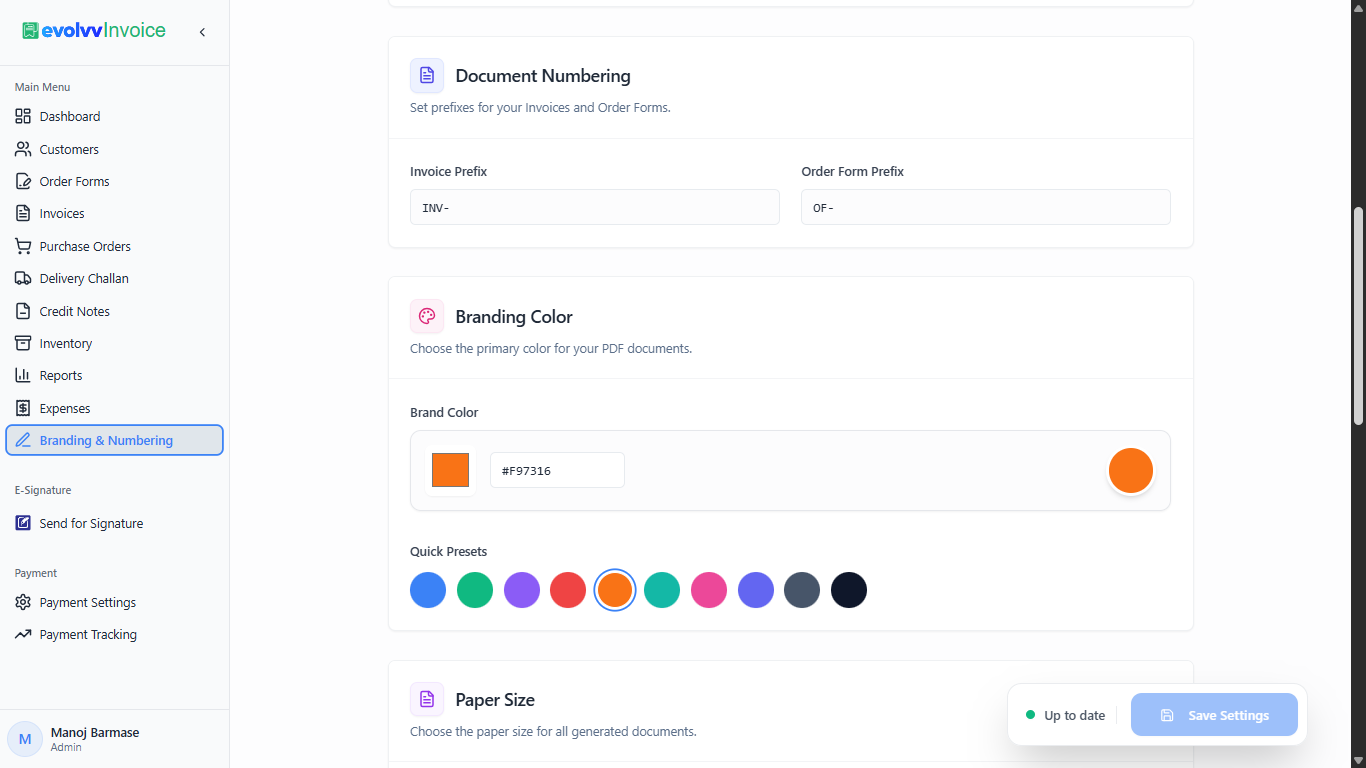The height and width of the screenshot is (768, 1366).
Task: Select the pink quick preset
Action: click(x=709, y=590)
